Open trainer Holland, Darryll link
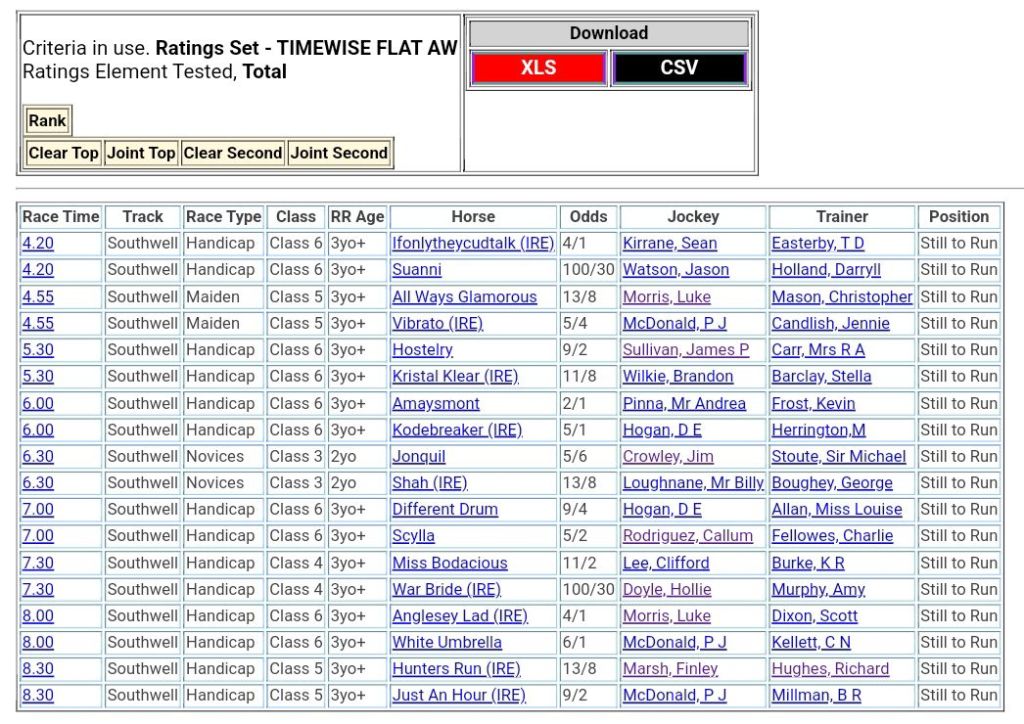The height and width of the screenshot is (724, 1024). pos(825,270)
